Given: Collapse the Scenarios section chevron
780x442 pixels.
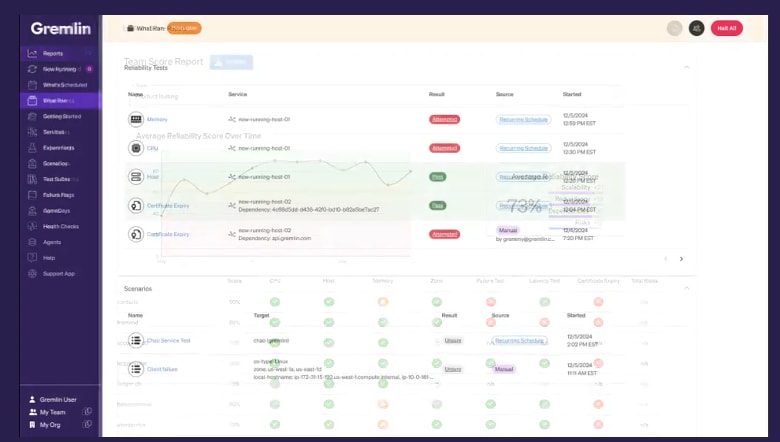Looking at the screenshot, I should 687,288.
